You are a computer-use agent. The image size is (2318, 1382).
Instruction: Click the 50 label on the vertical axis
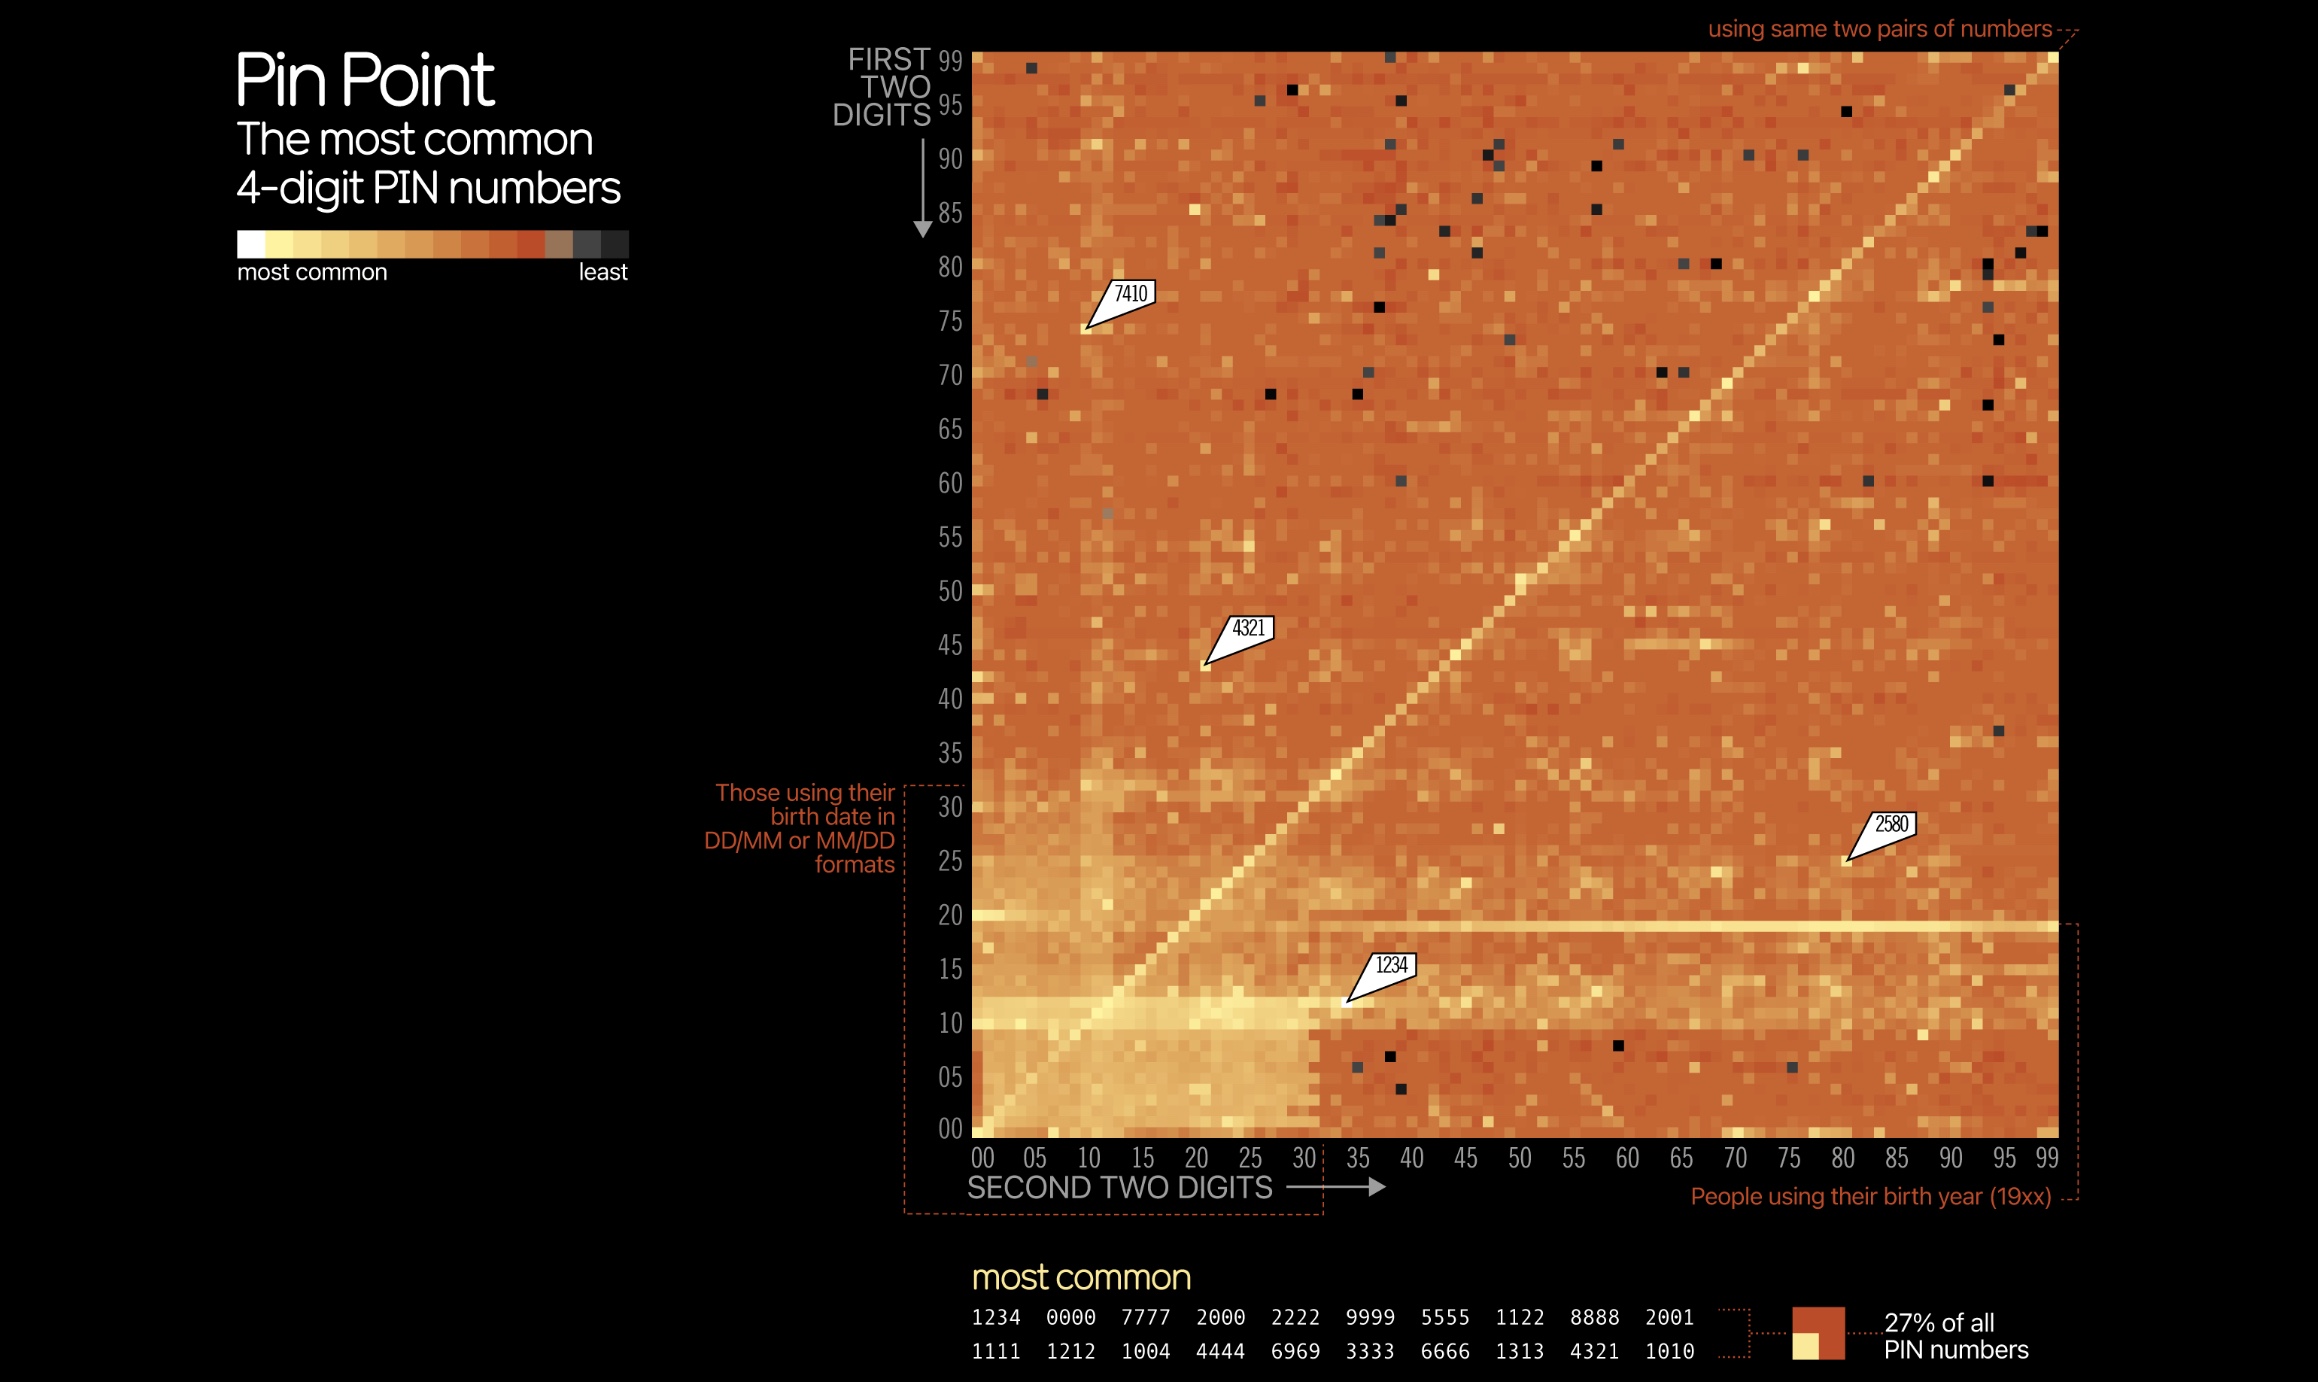[x=950, y=591]
